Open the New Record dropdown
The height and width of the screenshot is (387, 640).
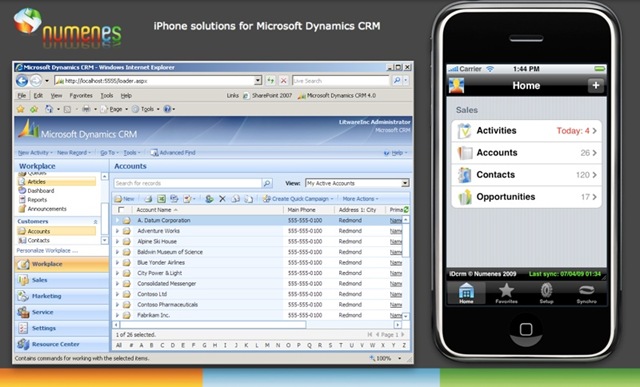pos(73,153)
